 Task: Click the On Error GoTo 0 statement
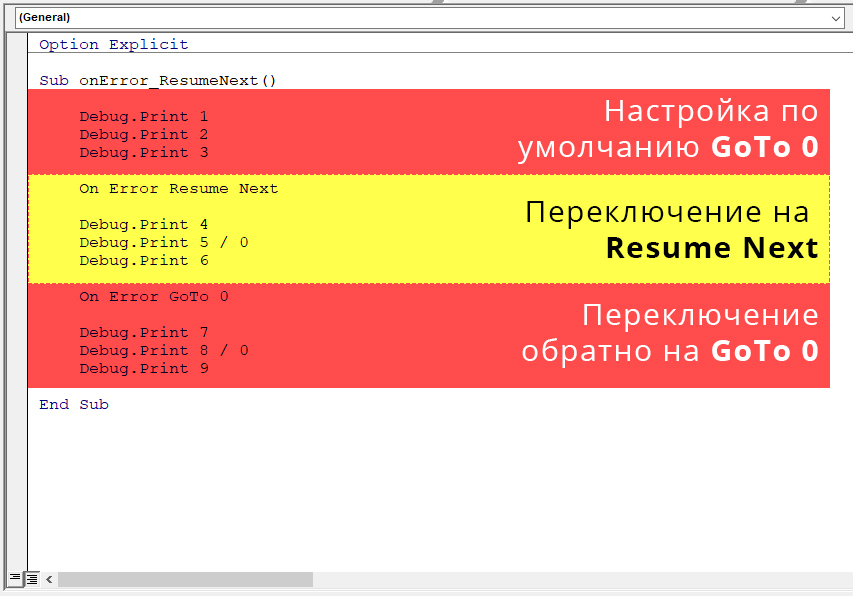point(154,296)
